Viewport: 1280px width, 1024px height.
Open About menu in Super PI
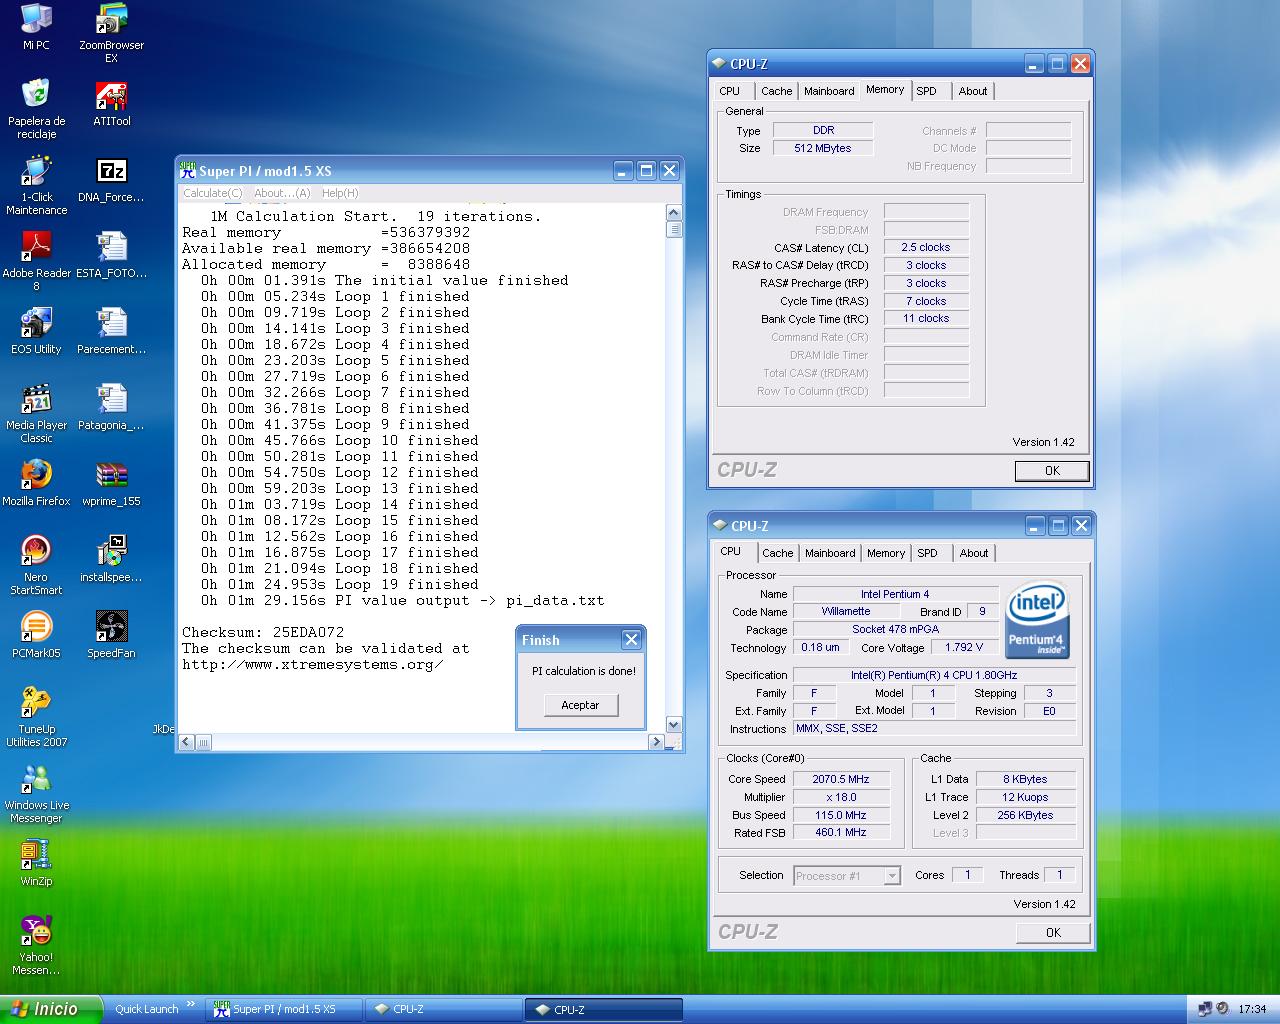(282, 193)
